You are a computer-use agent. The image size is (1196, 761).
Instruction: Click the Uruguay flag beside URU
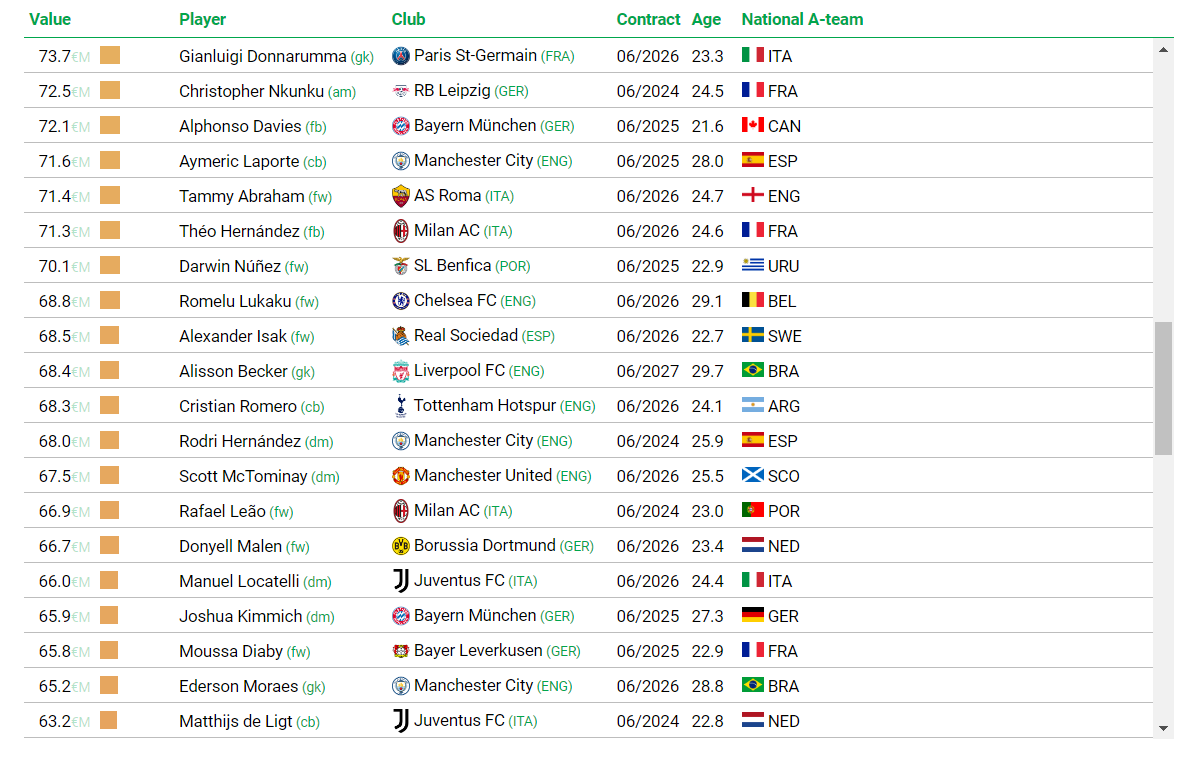753,265
